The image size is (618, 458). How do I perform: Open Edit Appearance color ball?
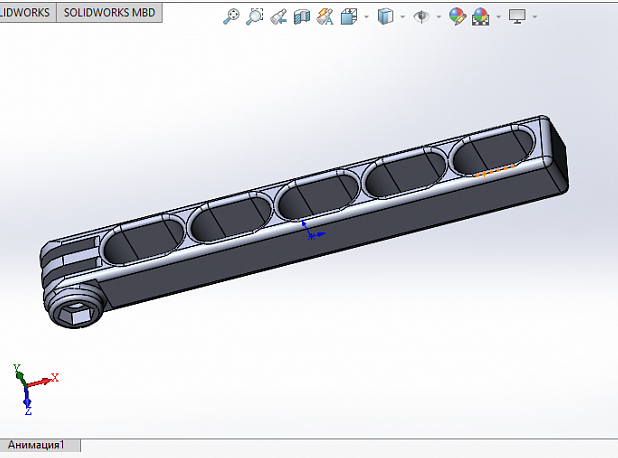[x=457, y=16]
